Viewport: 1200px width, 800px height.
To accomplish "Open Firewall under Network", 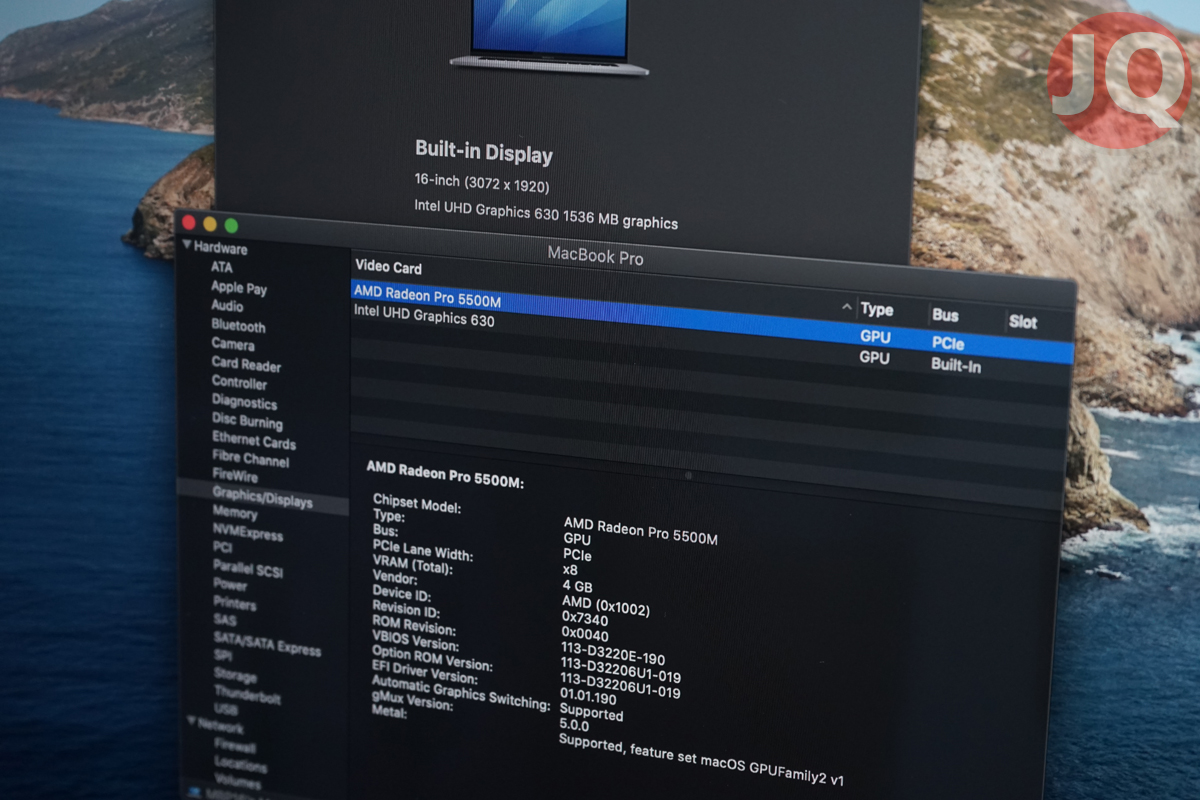I will [235, 746].
